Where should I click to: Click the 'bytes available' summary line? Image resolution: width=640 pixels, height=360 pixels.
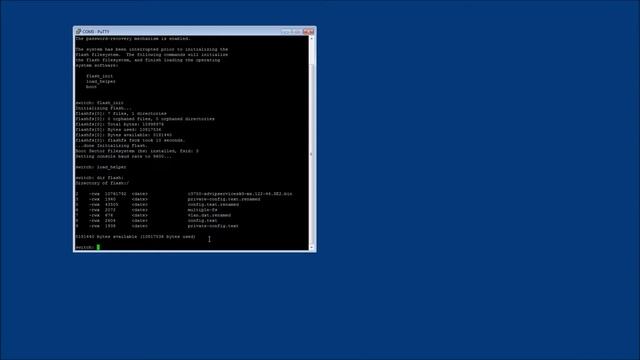click(136, 237)
